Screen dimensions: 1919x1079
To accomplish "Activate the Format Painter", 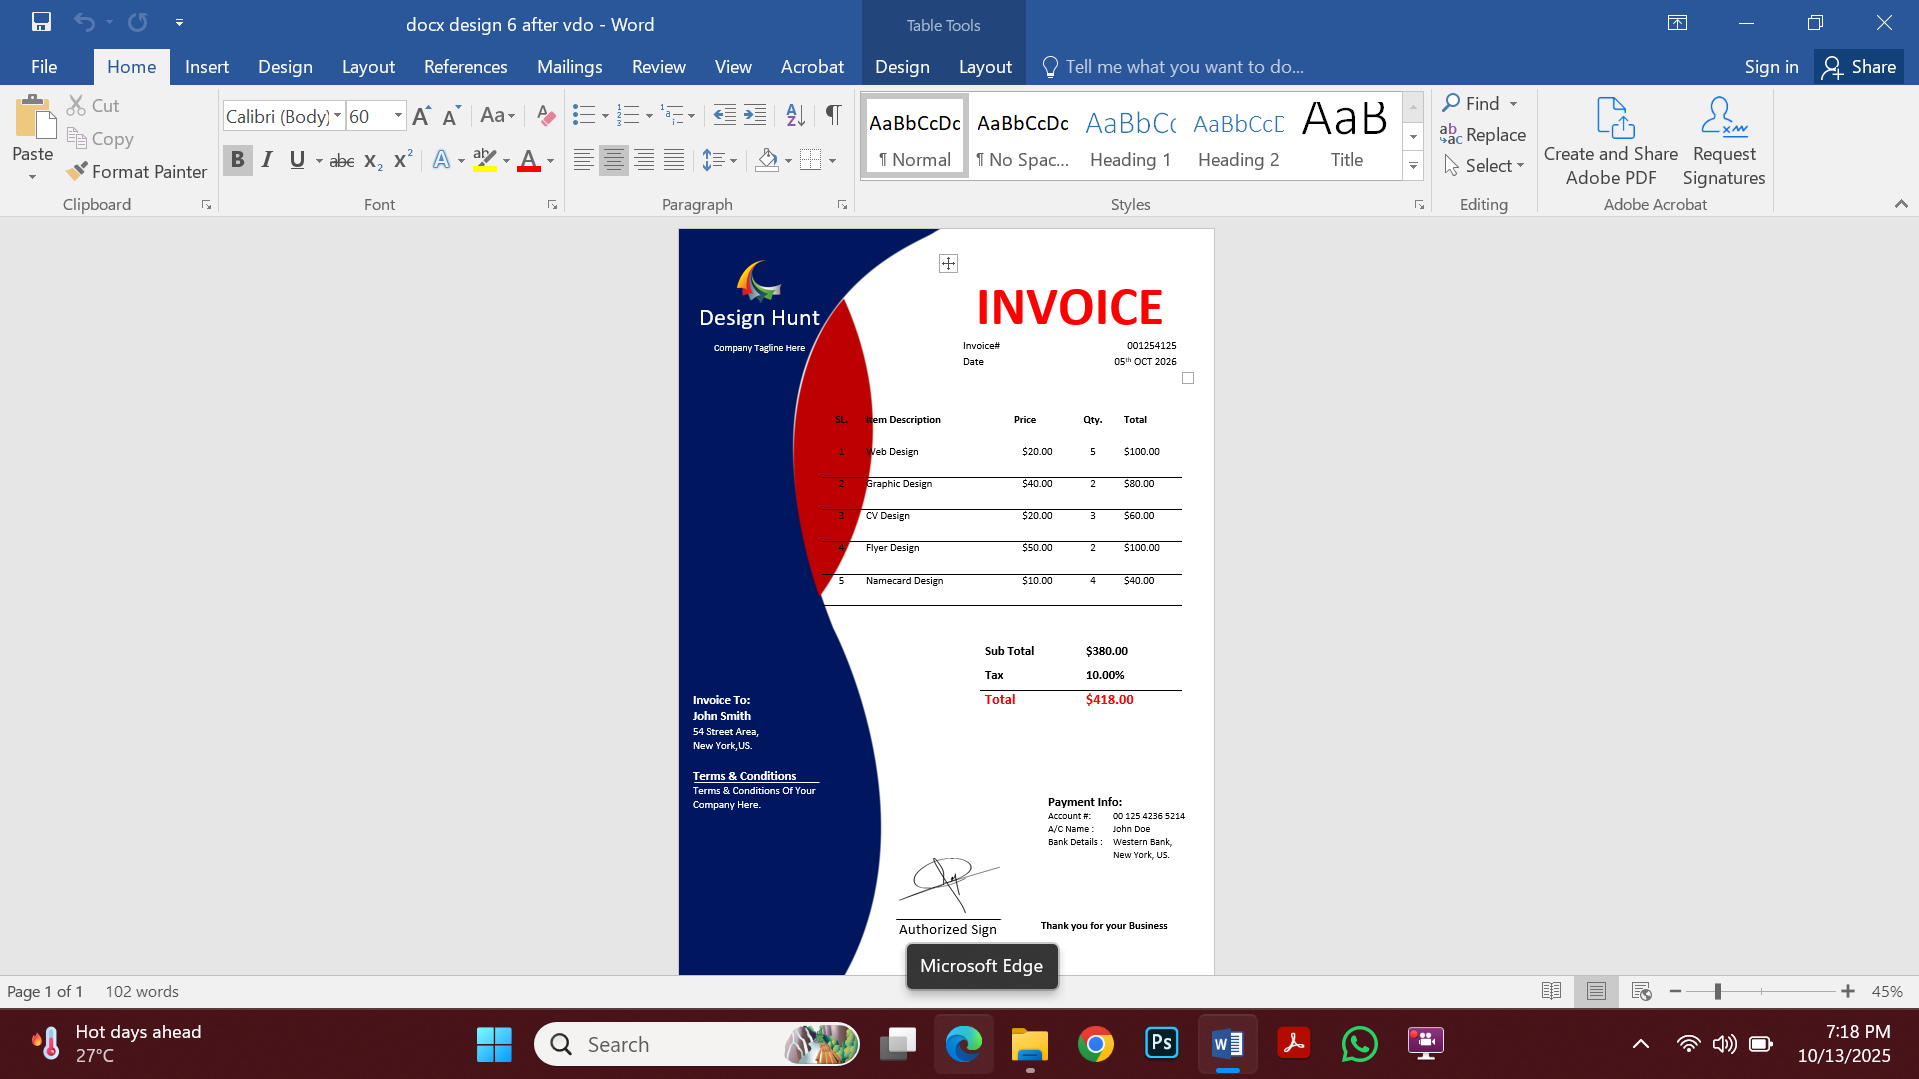I will click(x=137, y=171).
